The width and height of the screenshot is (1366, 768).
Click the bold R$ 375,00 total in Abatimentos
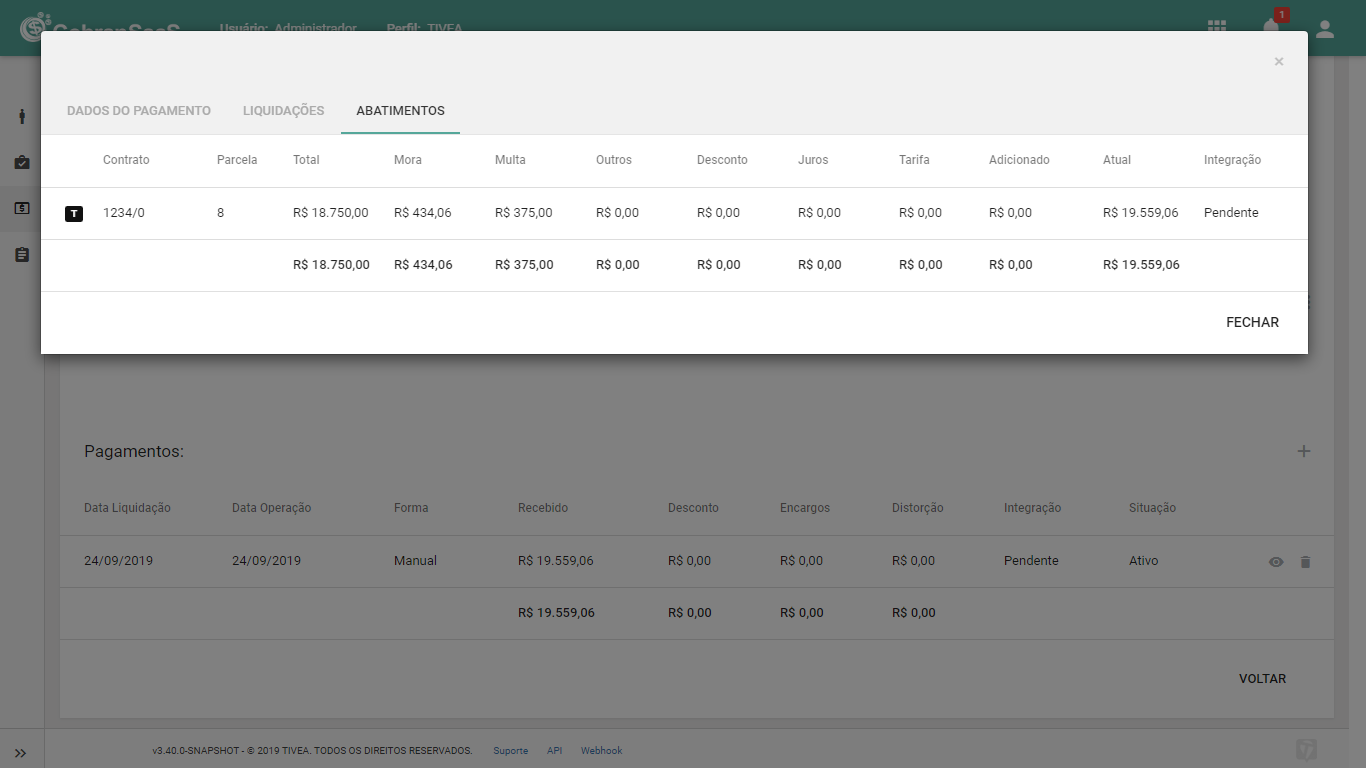pyautogui.click(x=524, y=265)
